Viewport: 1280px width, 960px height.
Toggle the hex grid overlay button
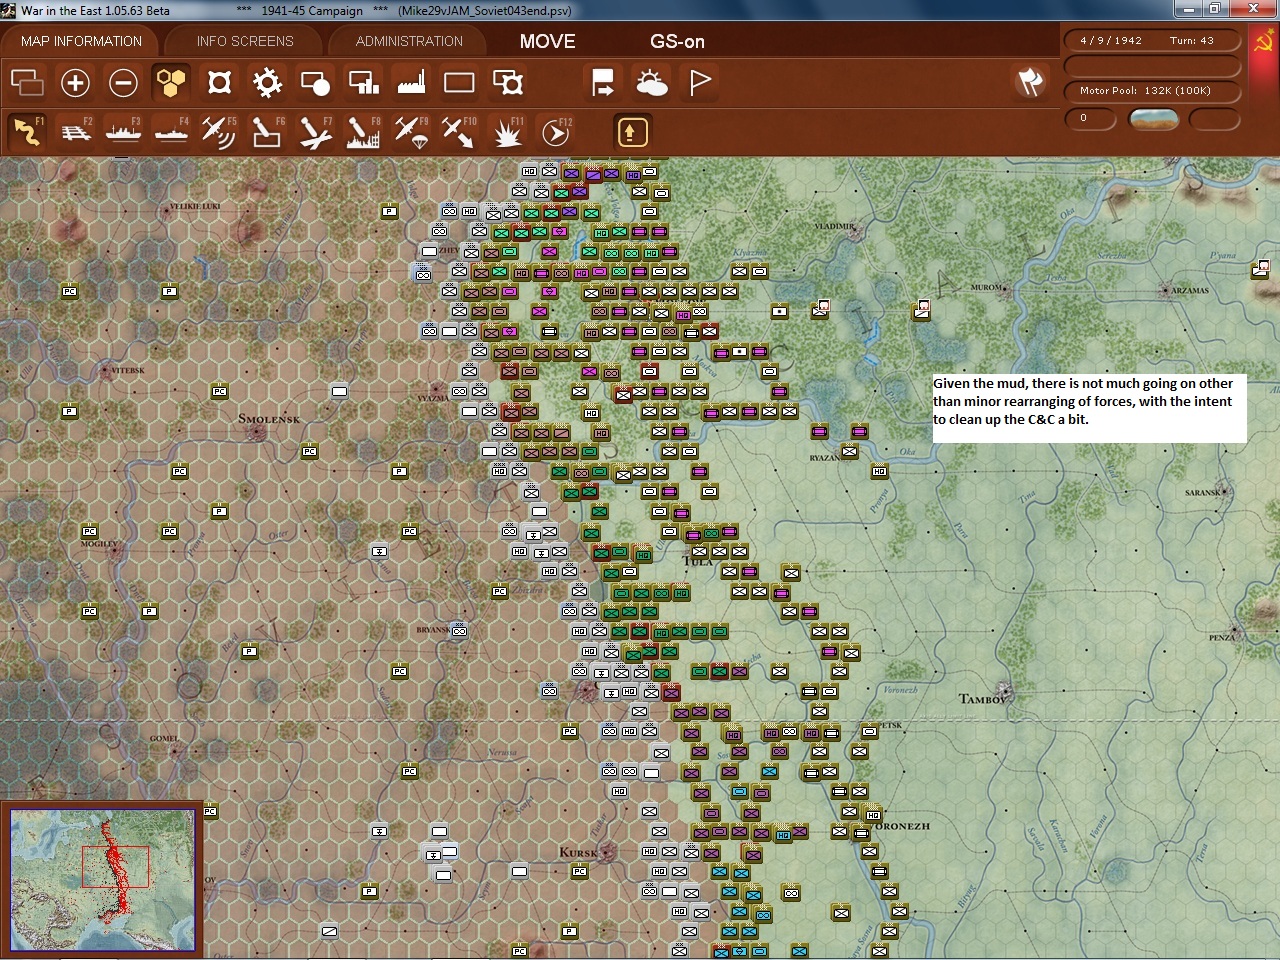point(171,83)
